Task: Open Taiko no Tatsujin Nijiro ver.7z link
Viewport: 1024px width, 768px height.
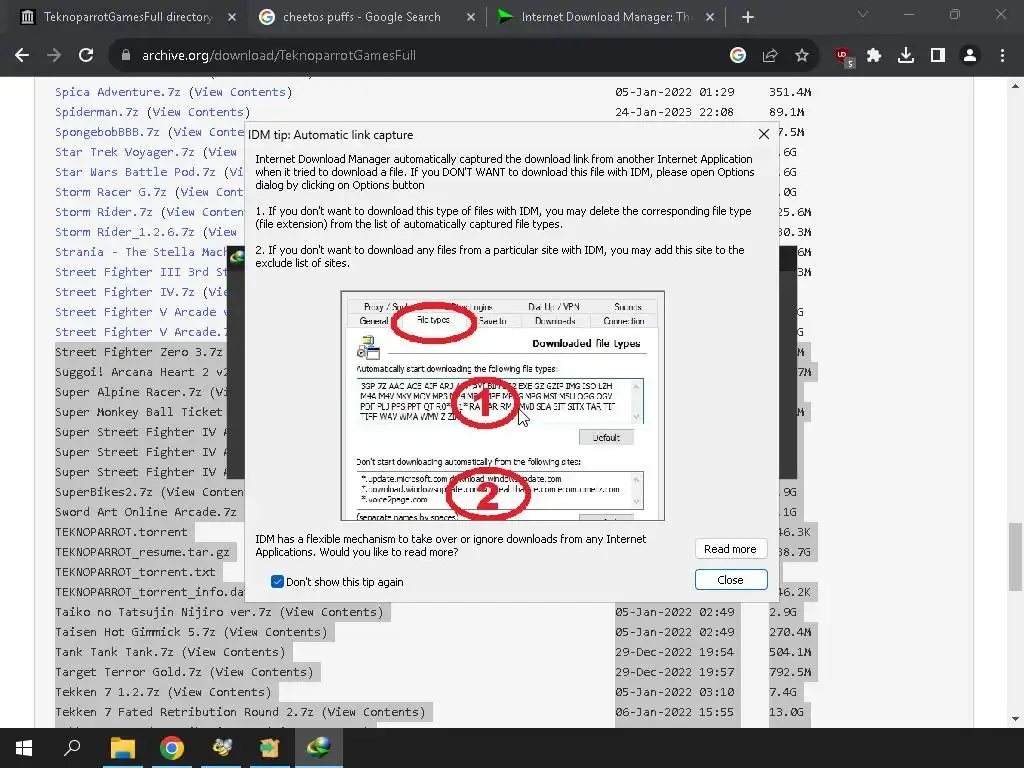Action: tap(163, 612)
